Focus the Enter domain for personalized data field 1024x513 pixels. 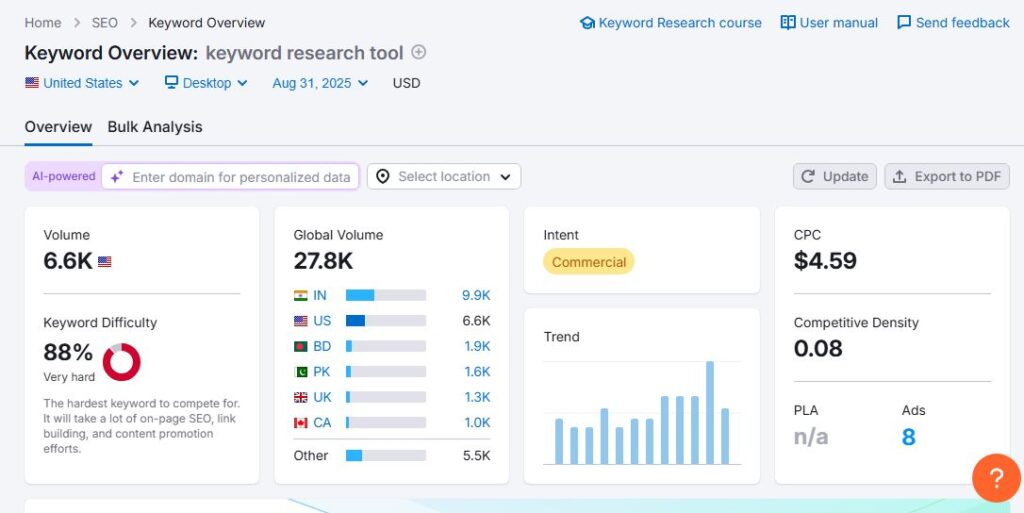coord(230,177)
